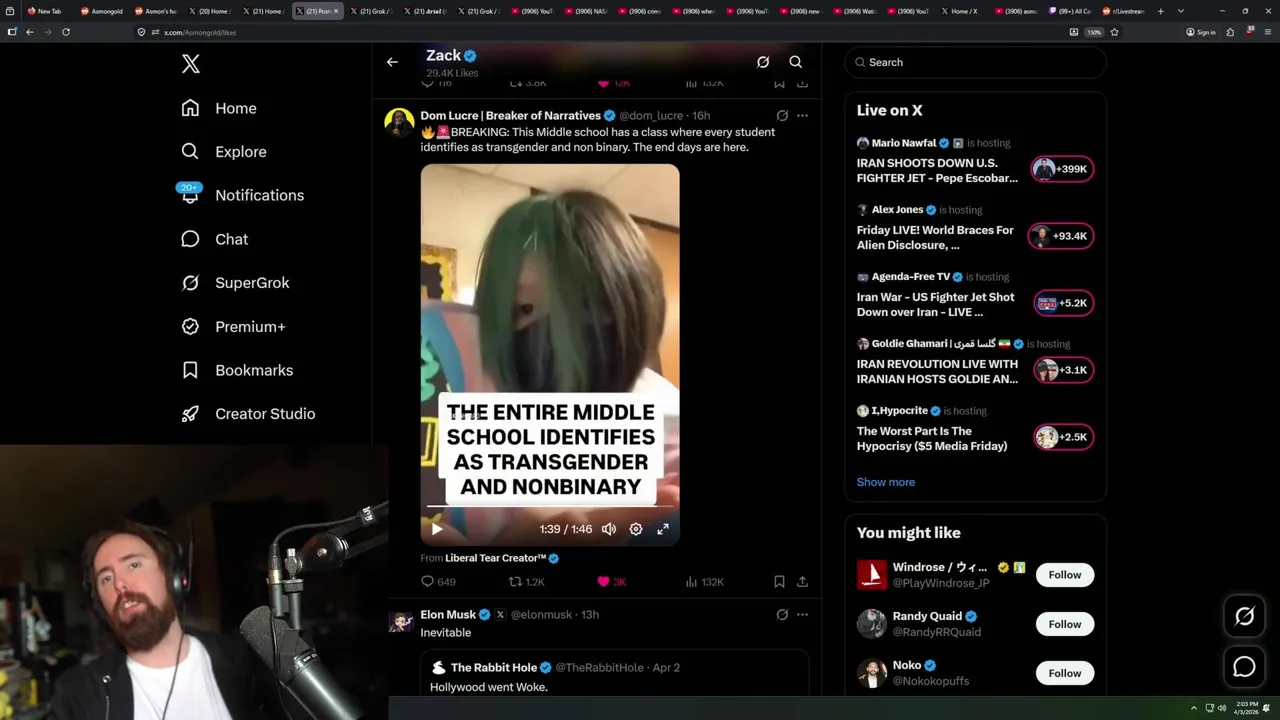Open Notifications in the sidebar
The width and height of the screenshot is (1280, 720).
point(242,195)
